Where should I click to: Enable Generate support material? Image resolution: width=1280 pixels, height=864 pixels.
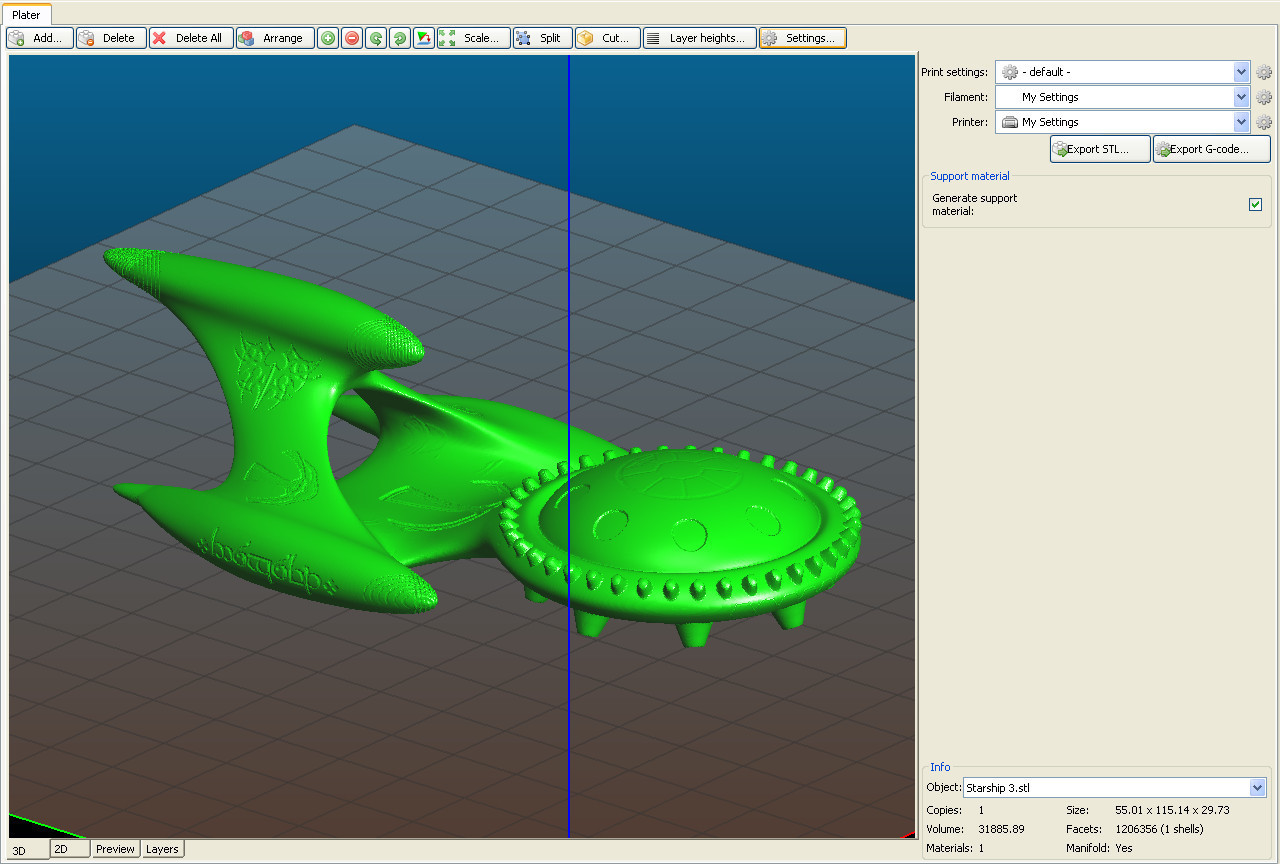pos(1255,204)
